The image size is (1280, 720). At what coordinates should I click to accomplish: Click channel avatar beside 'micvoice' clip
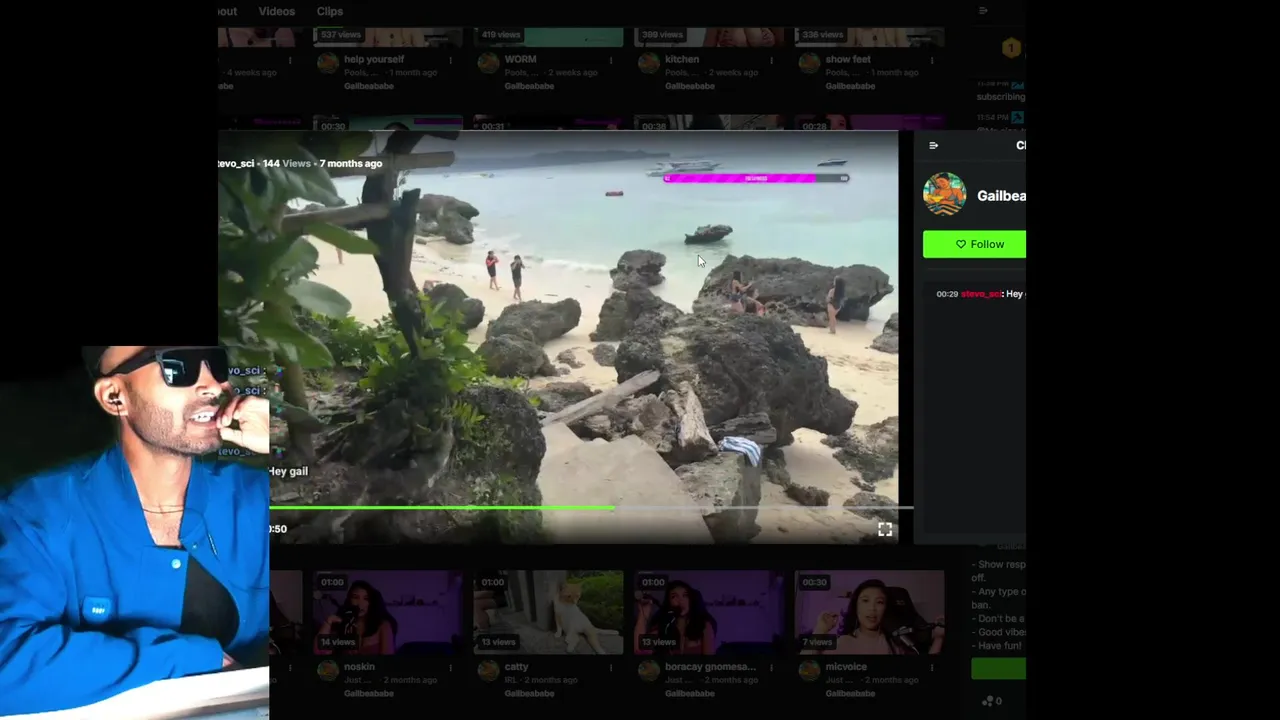point(809,671)
